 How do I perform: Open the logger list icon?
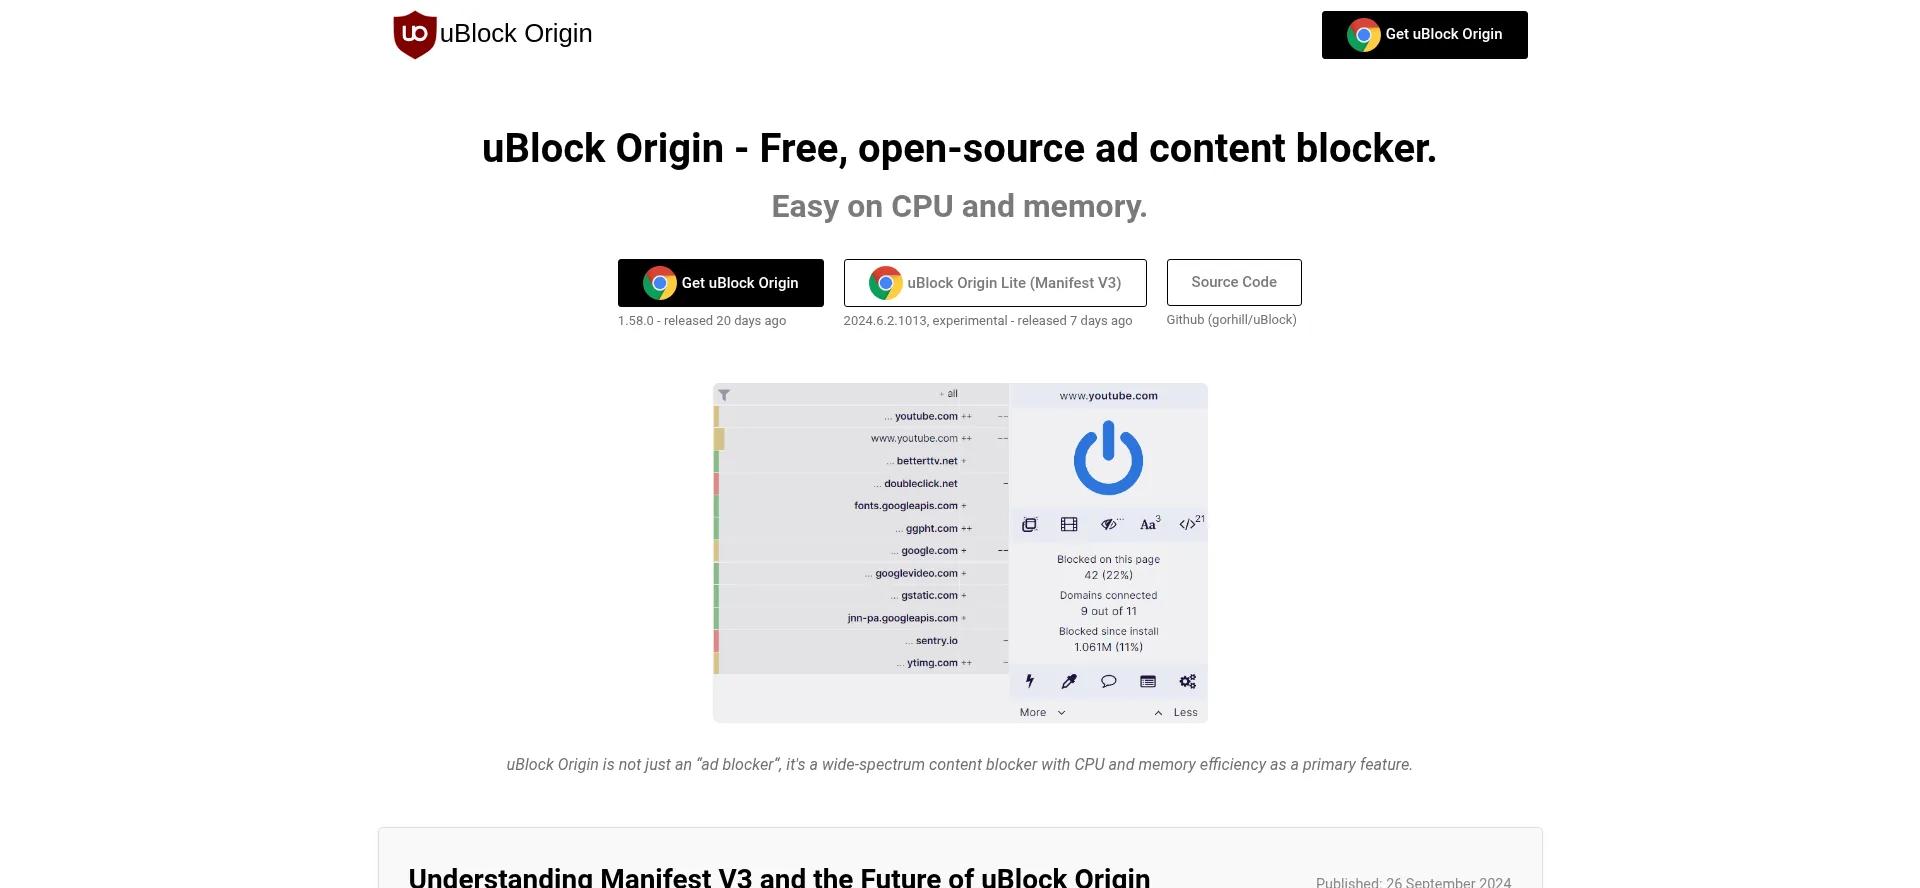(1148, 681)
